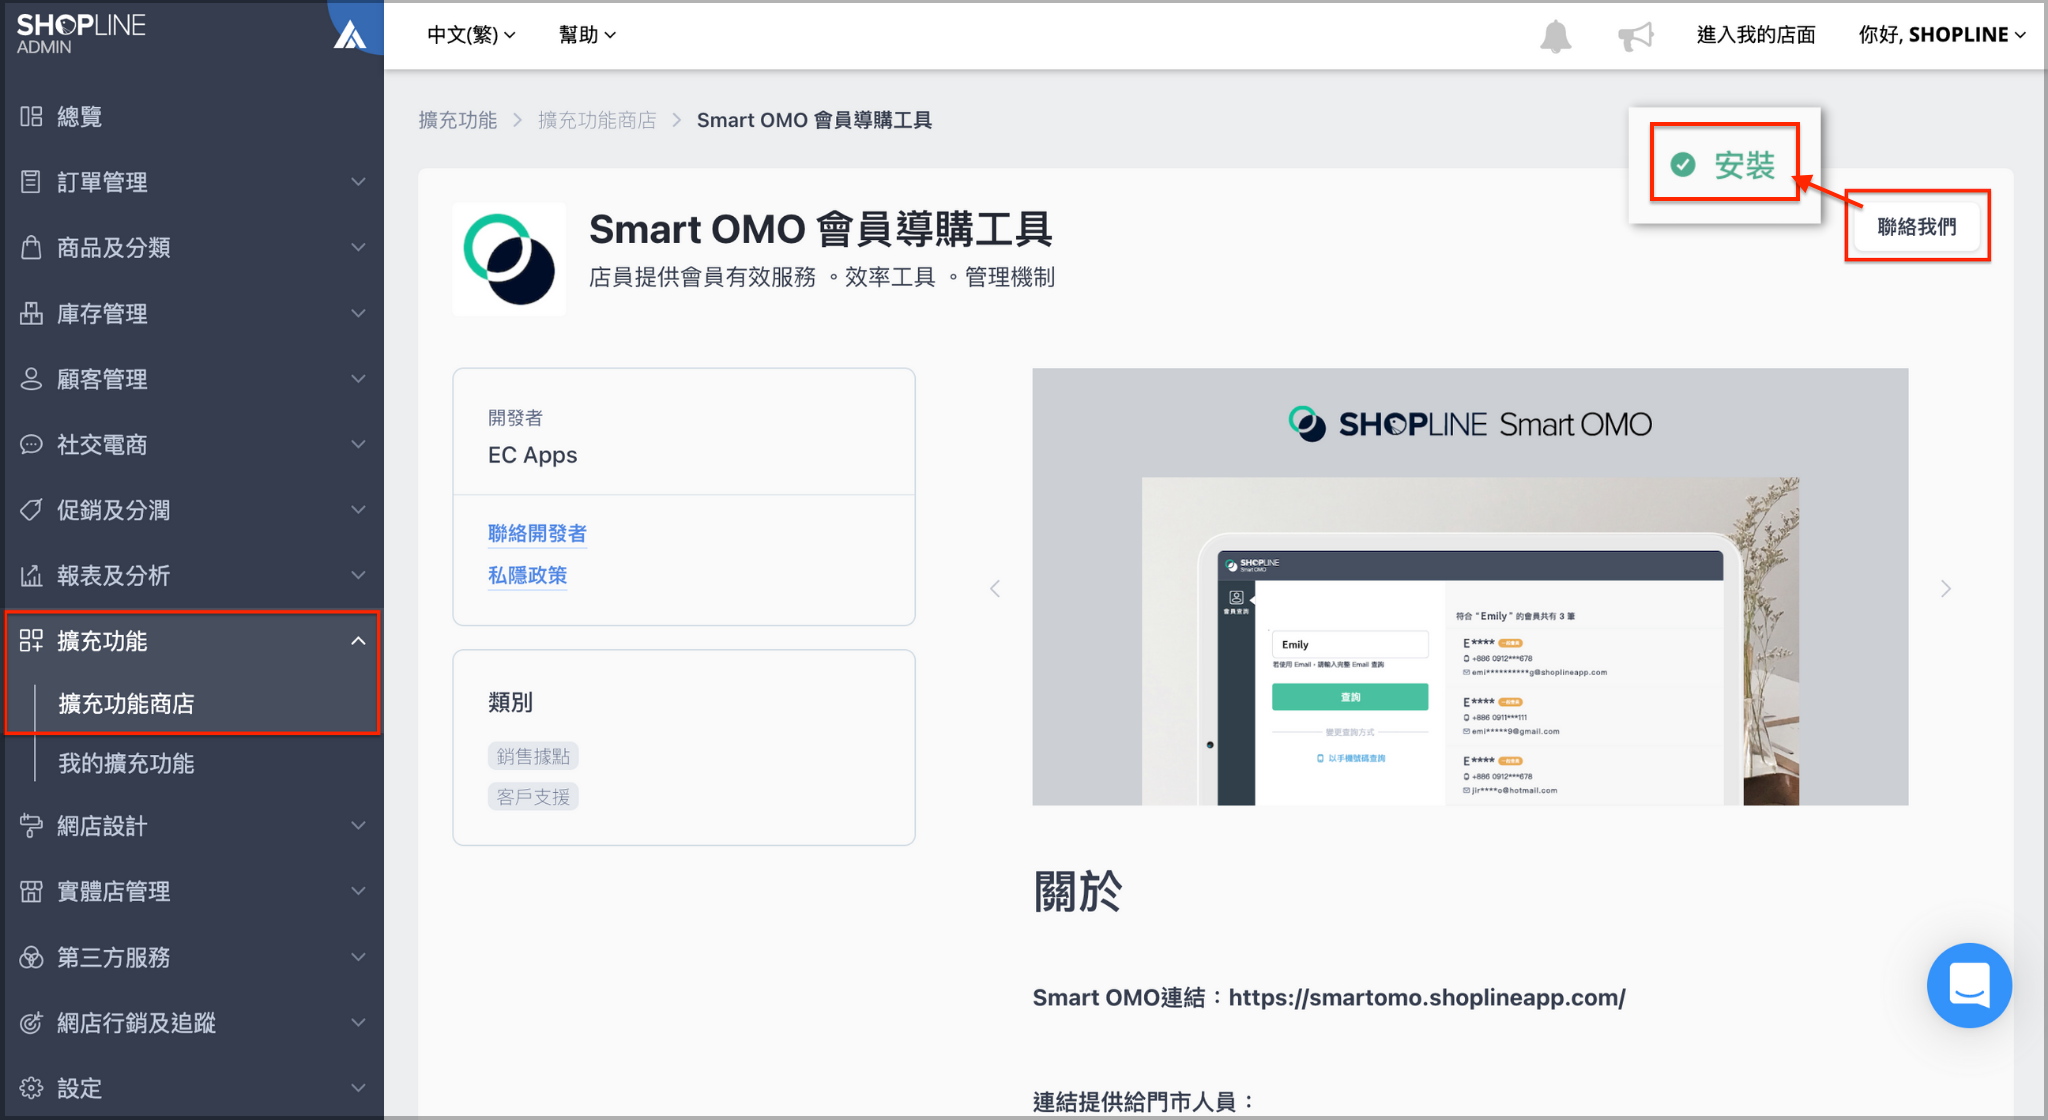Image resolution: width=2048 pixels, height=1120 pixels.
Task: Click the 庫存管理 inventory icon
Action: (31, 313)
